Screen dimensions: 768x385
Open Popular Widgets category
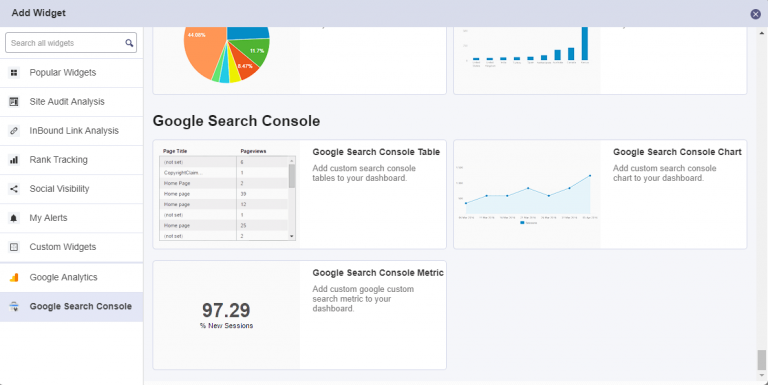click(72, 73)
